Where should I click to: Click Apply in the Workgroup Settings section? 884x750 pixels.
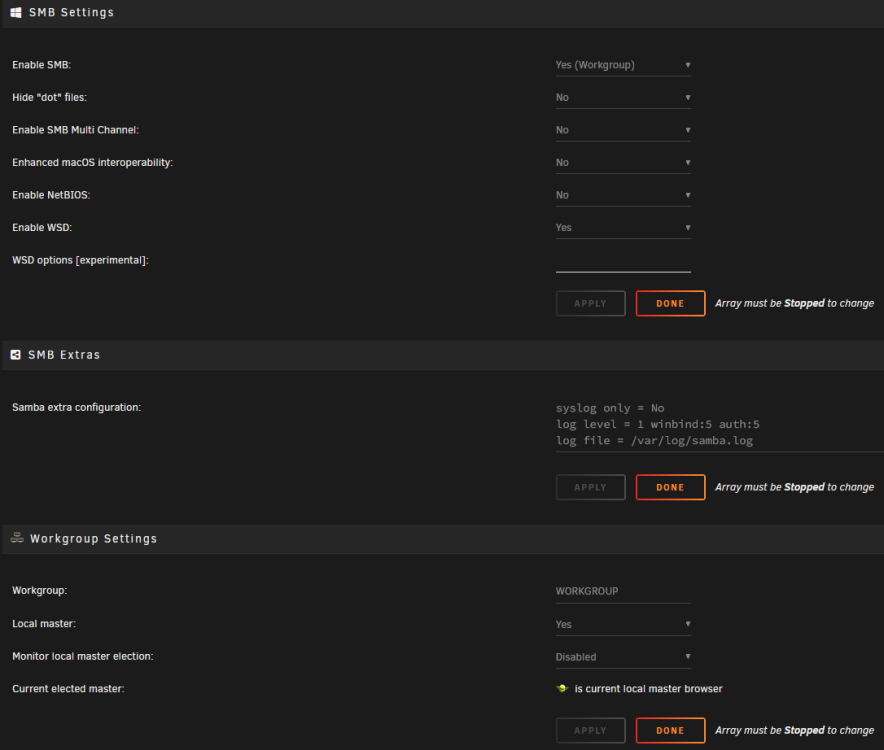pos(590,730)
